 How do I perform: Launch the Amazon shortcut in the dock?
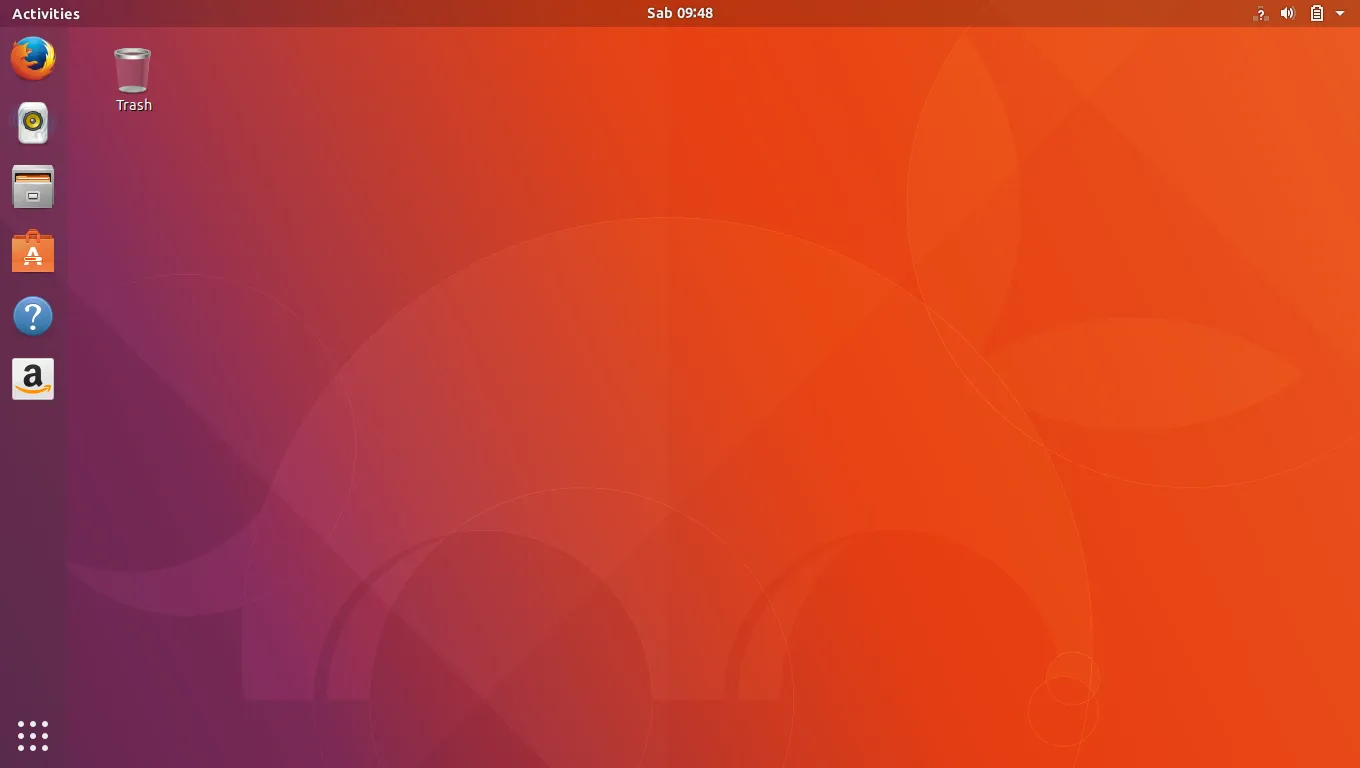click(x=33, y=379)
